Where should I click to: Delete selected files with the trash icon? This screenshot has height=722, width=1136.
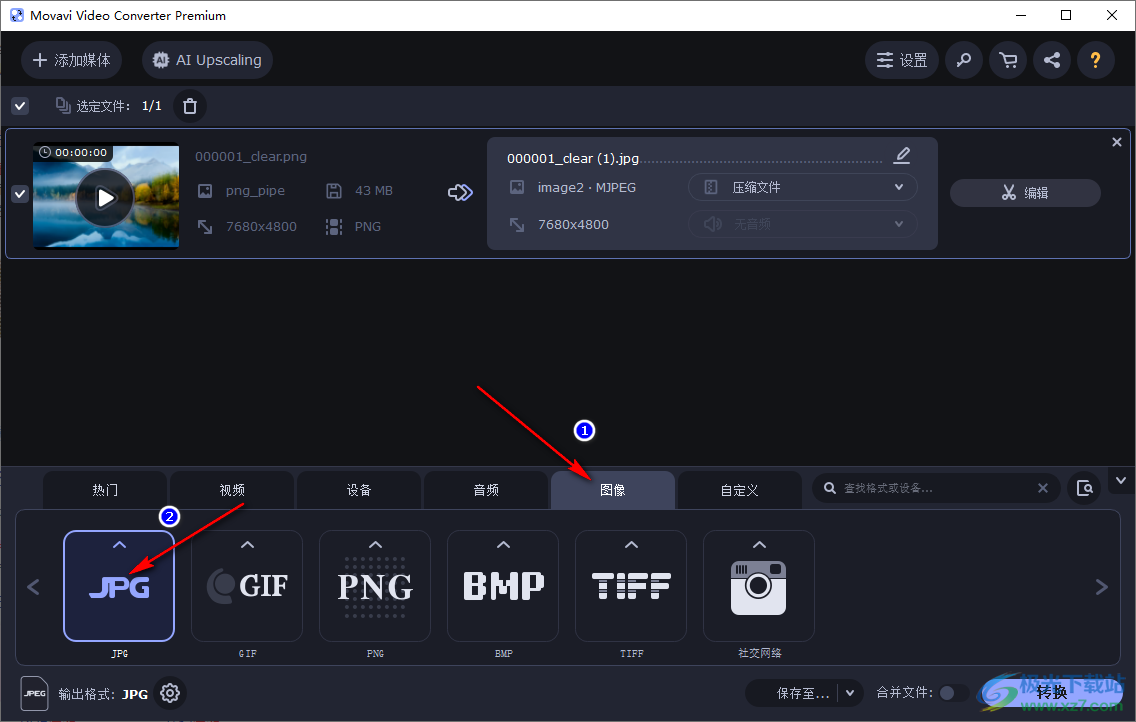pyautogui.click(x=190, y=106)
